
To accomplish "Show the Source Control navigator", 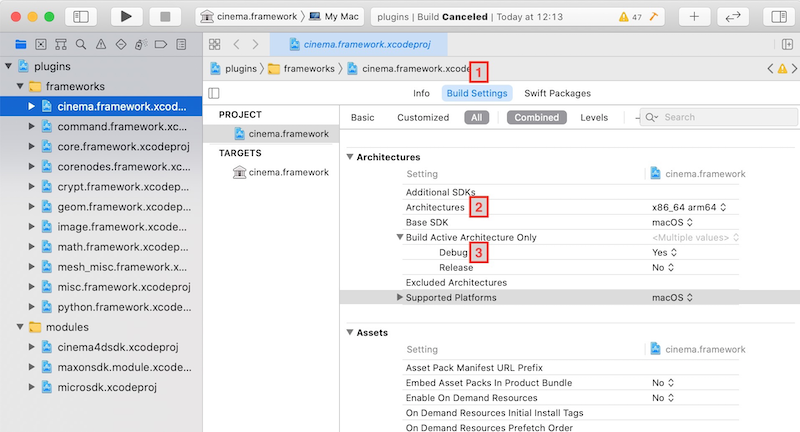I will [41, 45].
